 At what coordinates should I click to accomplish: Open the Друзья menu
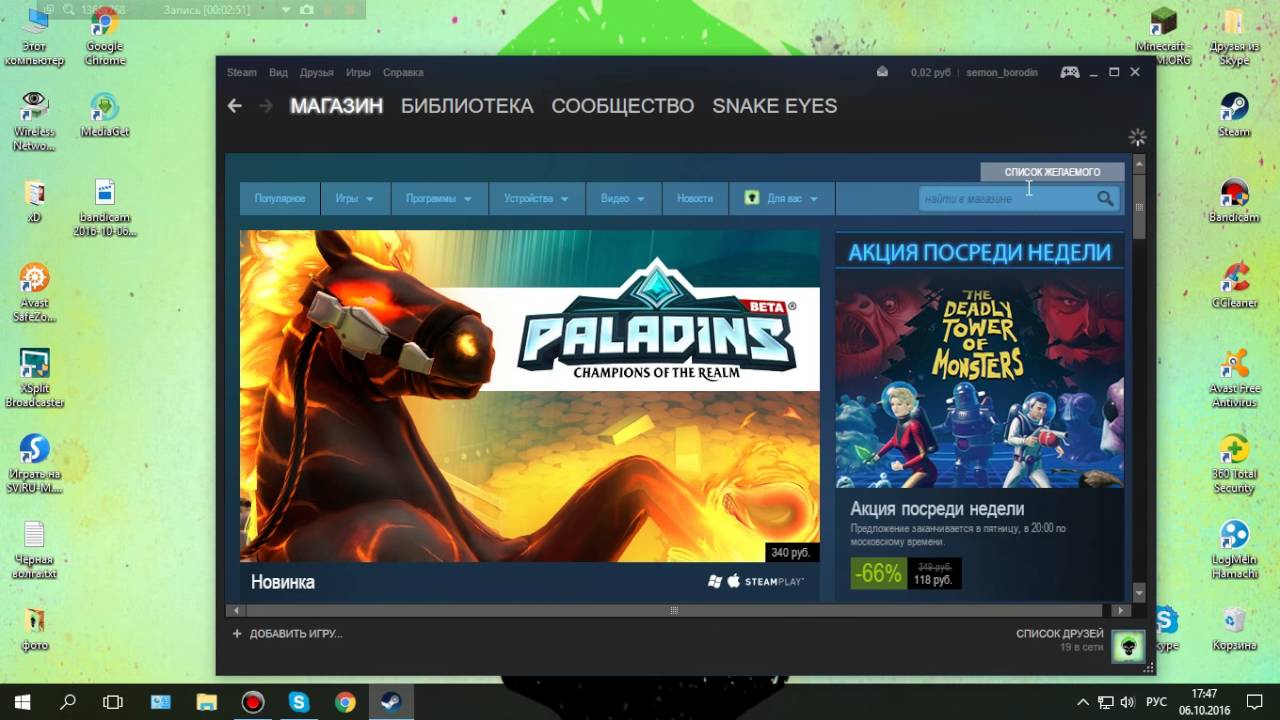point(317,73)
